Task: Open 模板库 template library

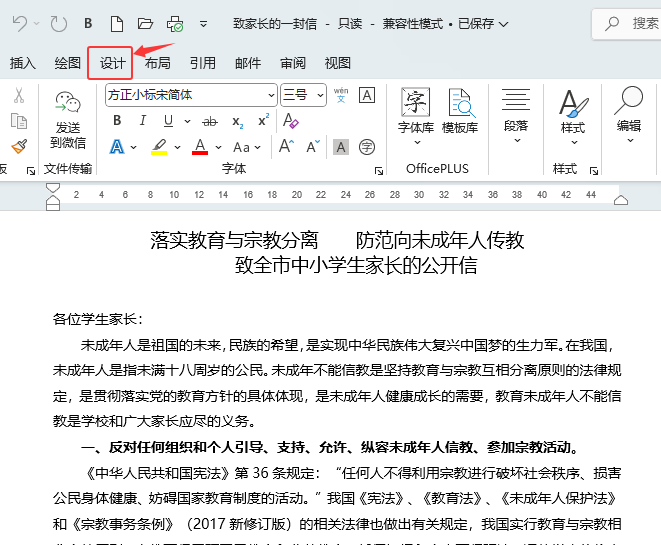Action: [460, 110]
